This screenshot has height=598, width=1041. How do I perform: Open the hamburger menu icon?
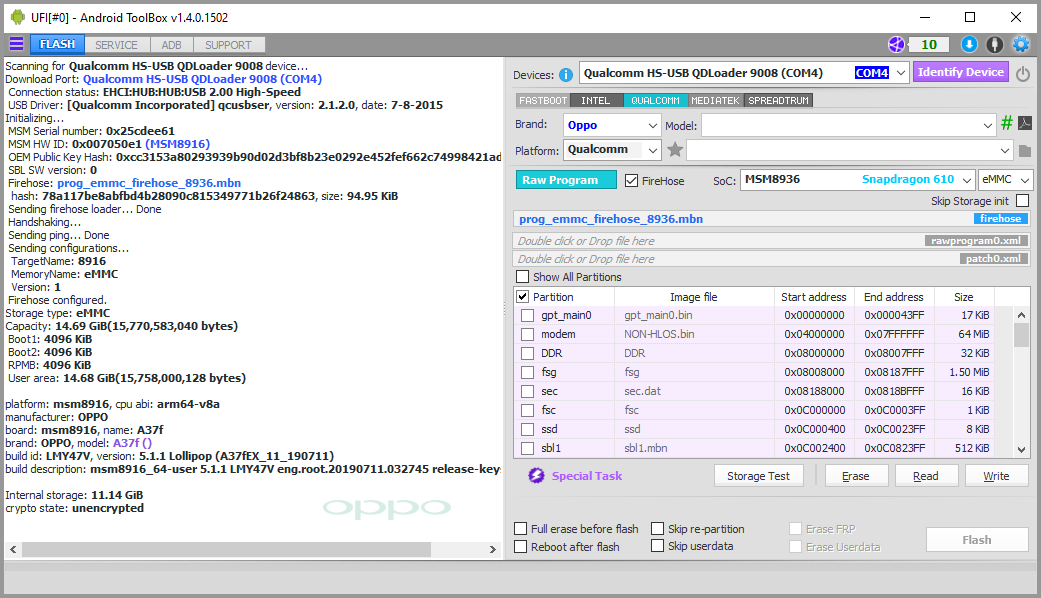[x=17, y=44]
